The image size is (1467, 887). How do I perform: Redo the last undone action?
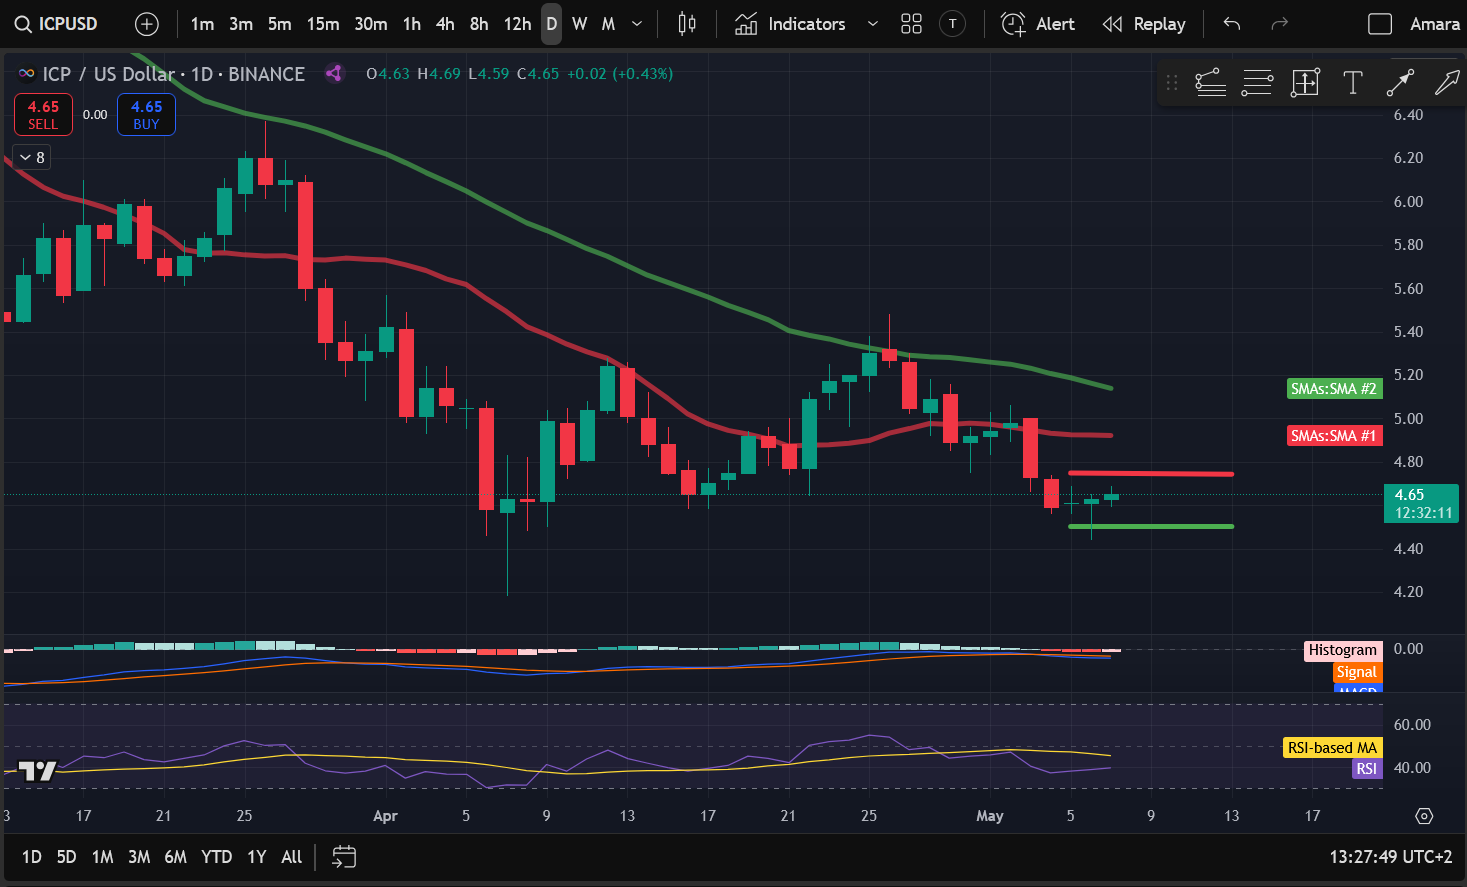coord(1279,24)
